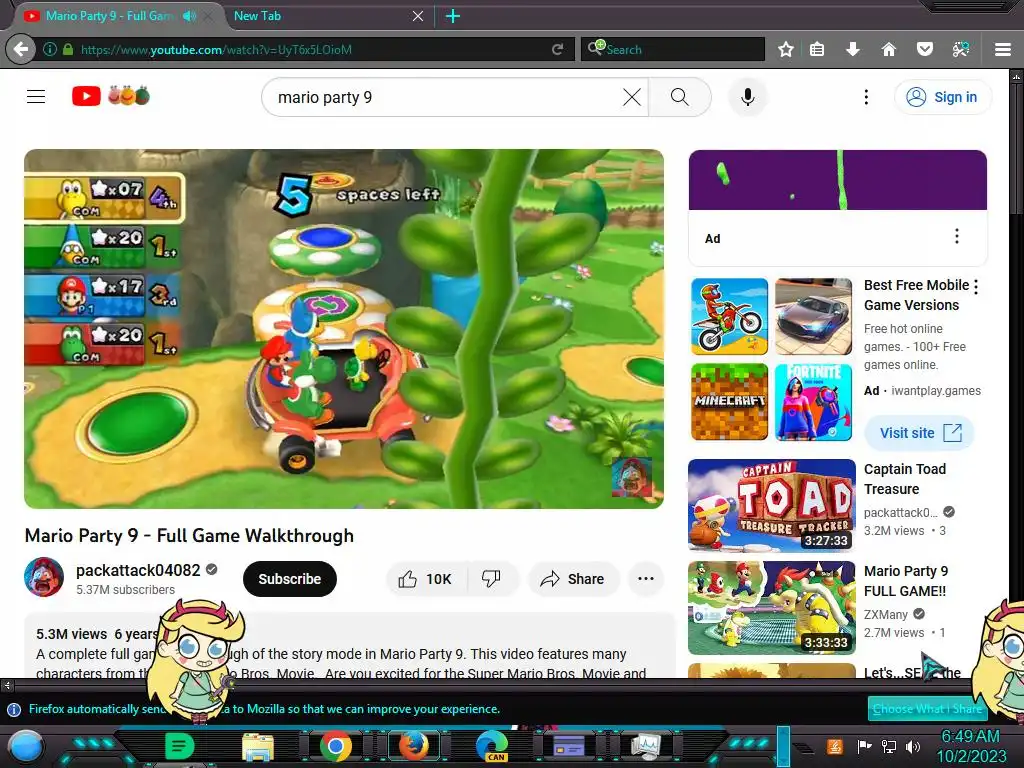Screen dimensions: 1024x768
Task: Click the car game ad tile
Action: click(x=813, y=317)
